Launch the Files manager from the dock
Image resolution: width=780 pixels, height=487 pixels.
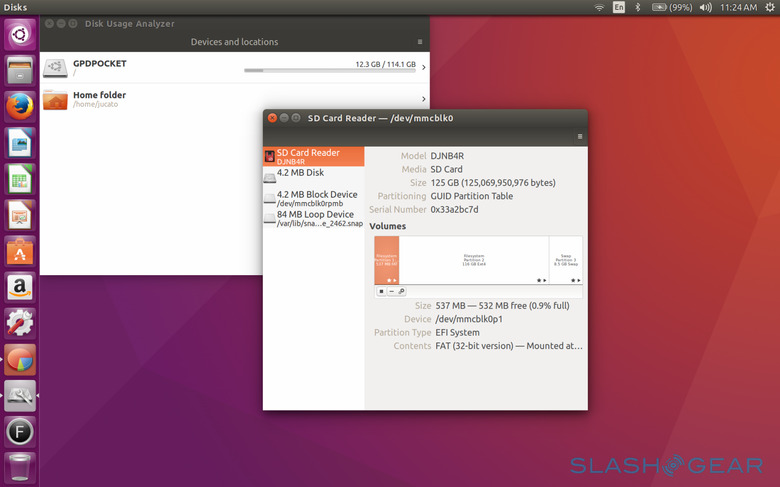click(x=20, y=70)
